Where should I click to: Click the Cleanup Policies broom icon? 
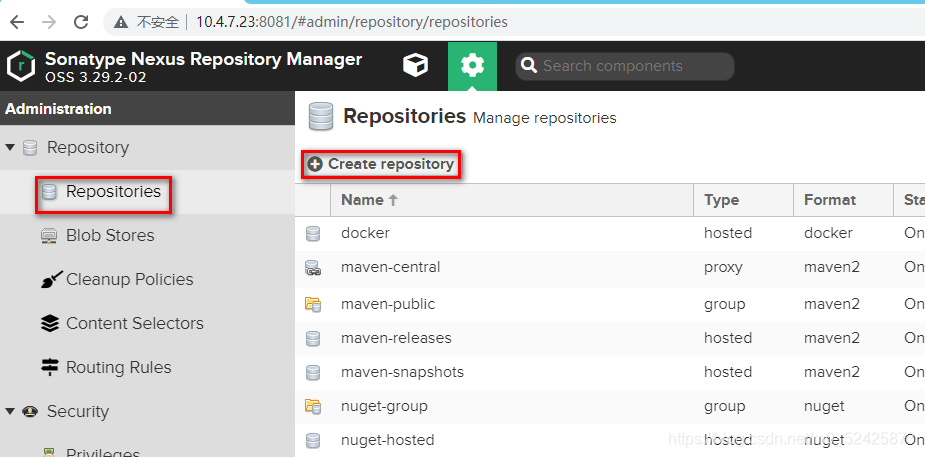coord(49,280)
